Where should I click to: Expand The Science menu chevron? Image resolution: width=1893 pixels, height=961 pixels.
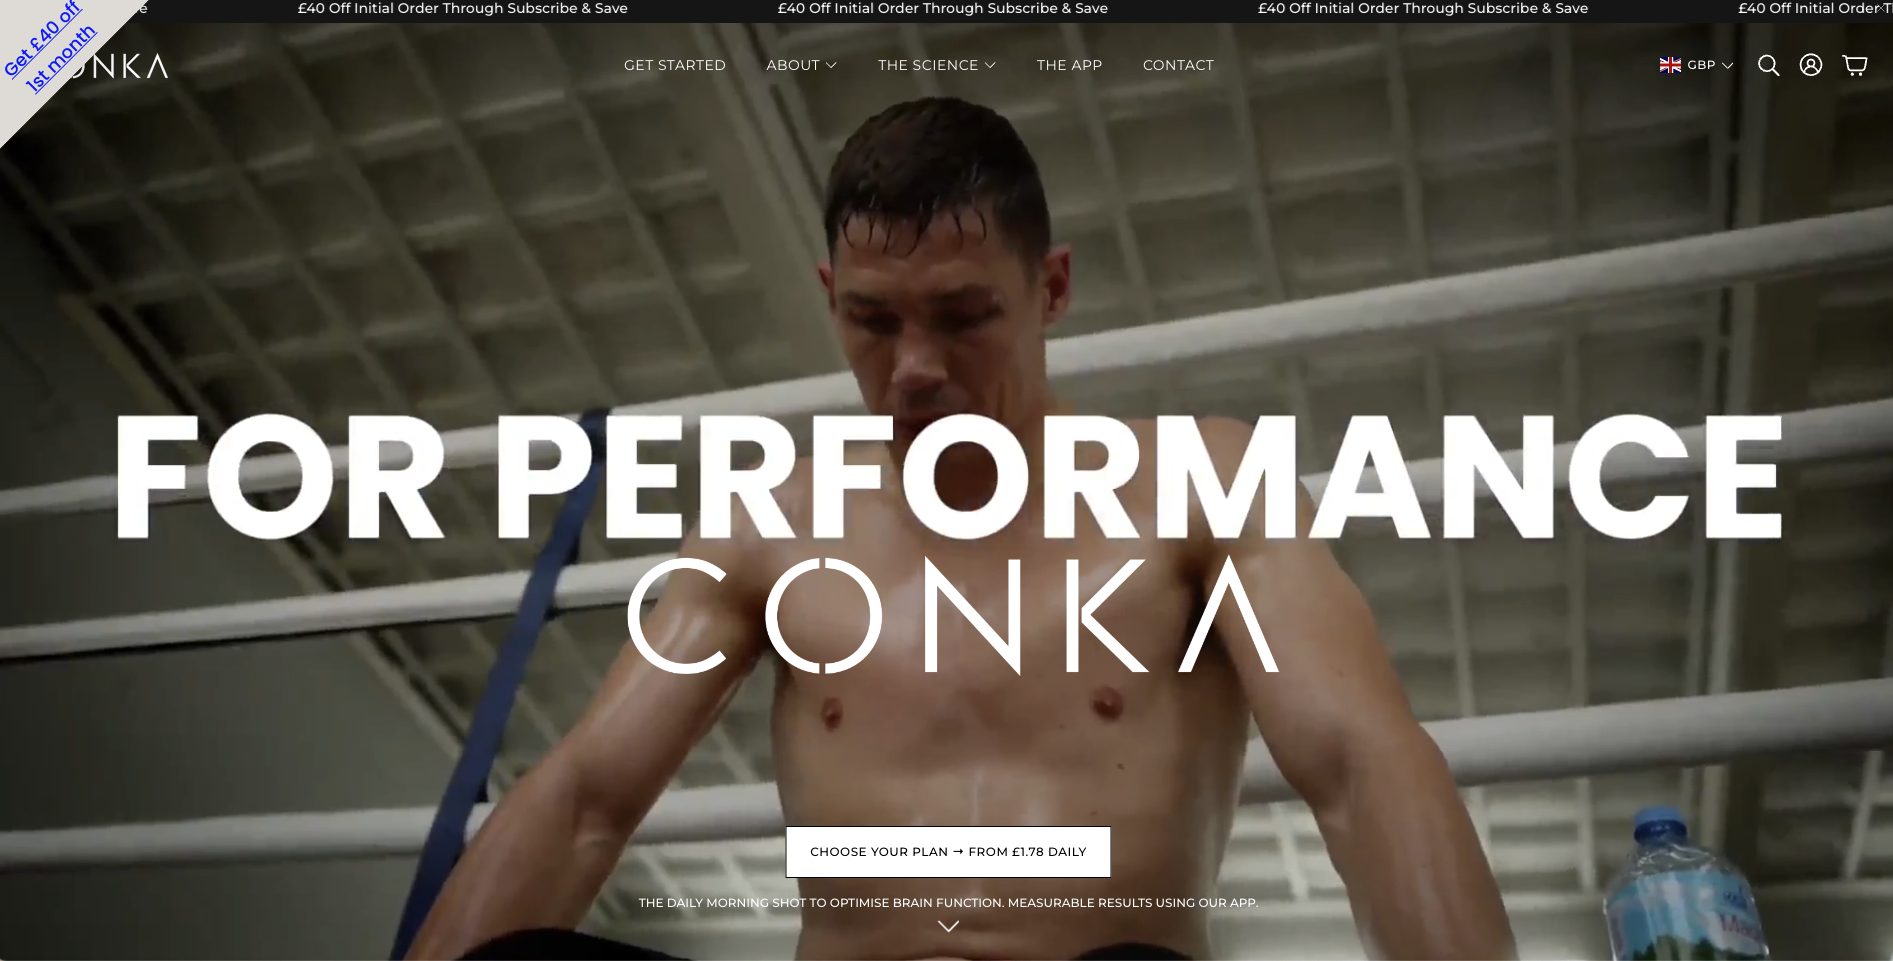990,65
